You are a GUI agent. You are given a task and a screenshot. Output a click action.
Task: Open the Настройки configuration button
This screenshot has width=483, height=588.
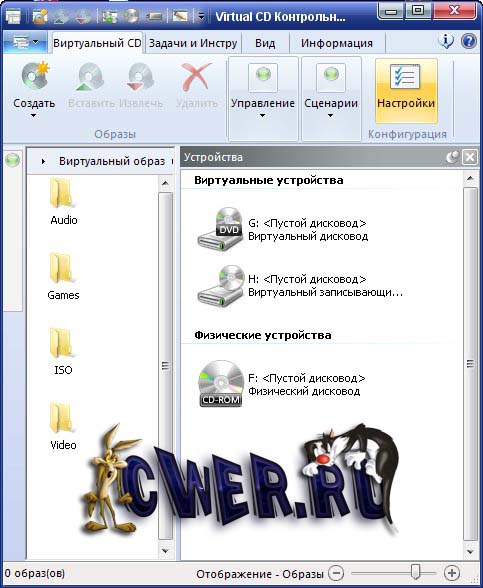tap(406, 90)
